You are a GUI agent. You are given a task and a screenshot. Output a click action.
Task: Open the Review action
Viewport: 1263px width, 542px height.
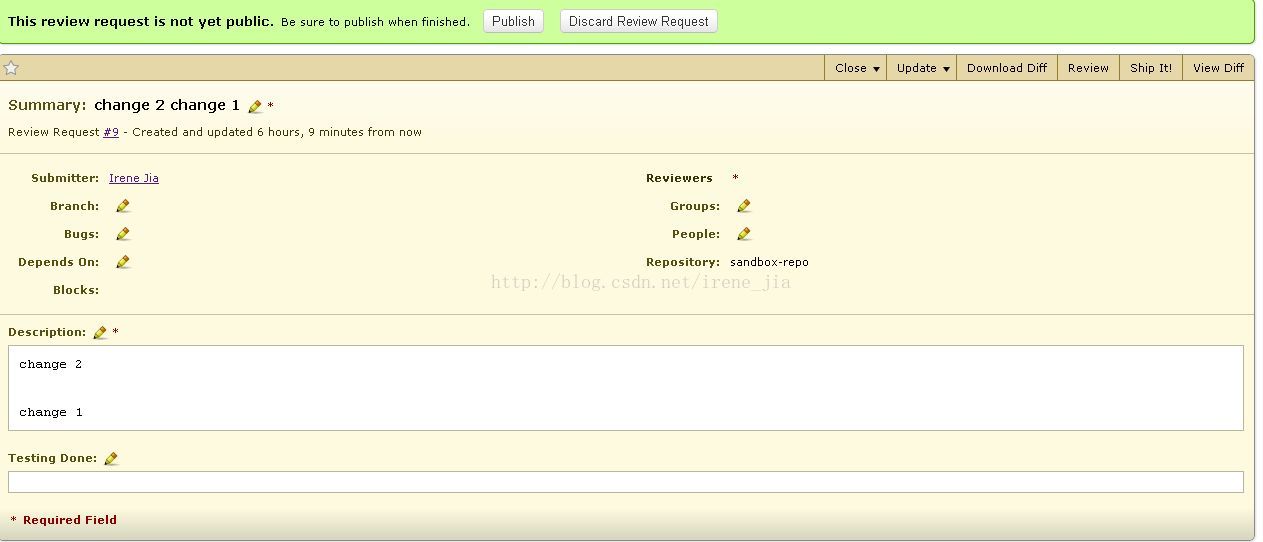(x=1088, y=68)
